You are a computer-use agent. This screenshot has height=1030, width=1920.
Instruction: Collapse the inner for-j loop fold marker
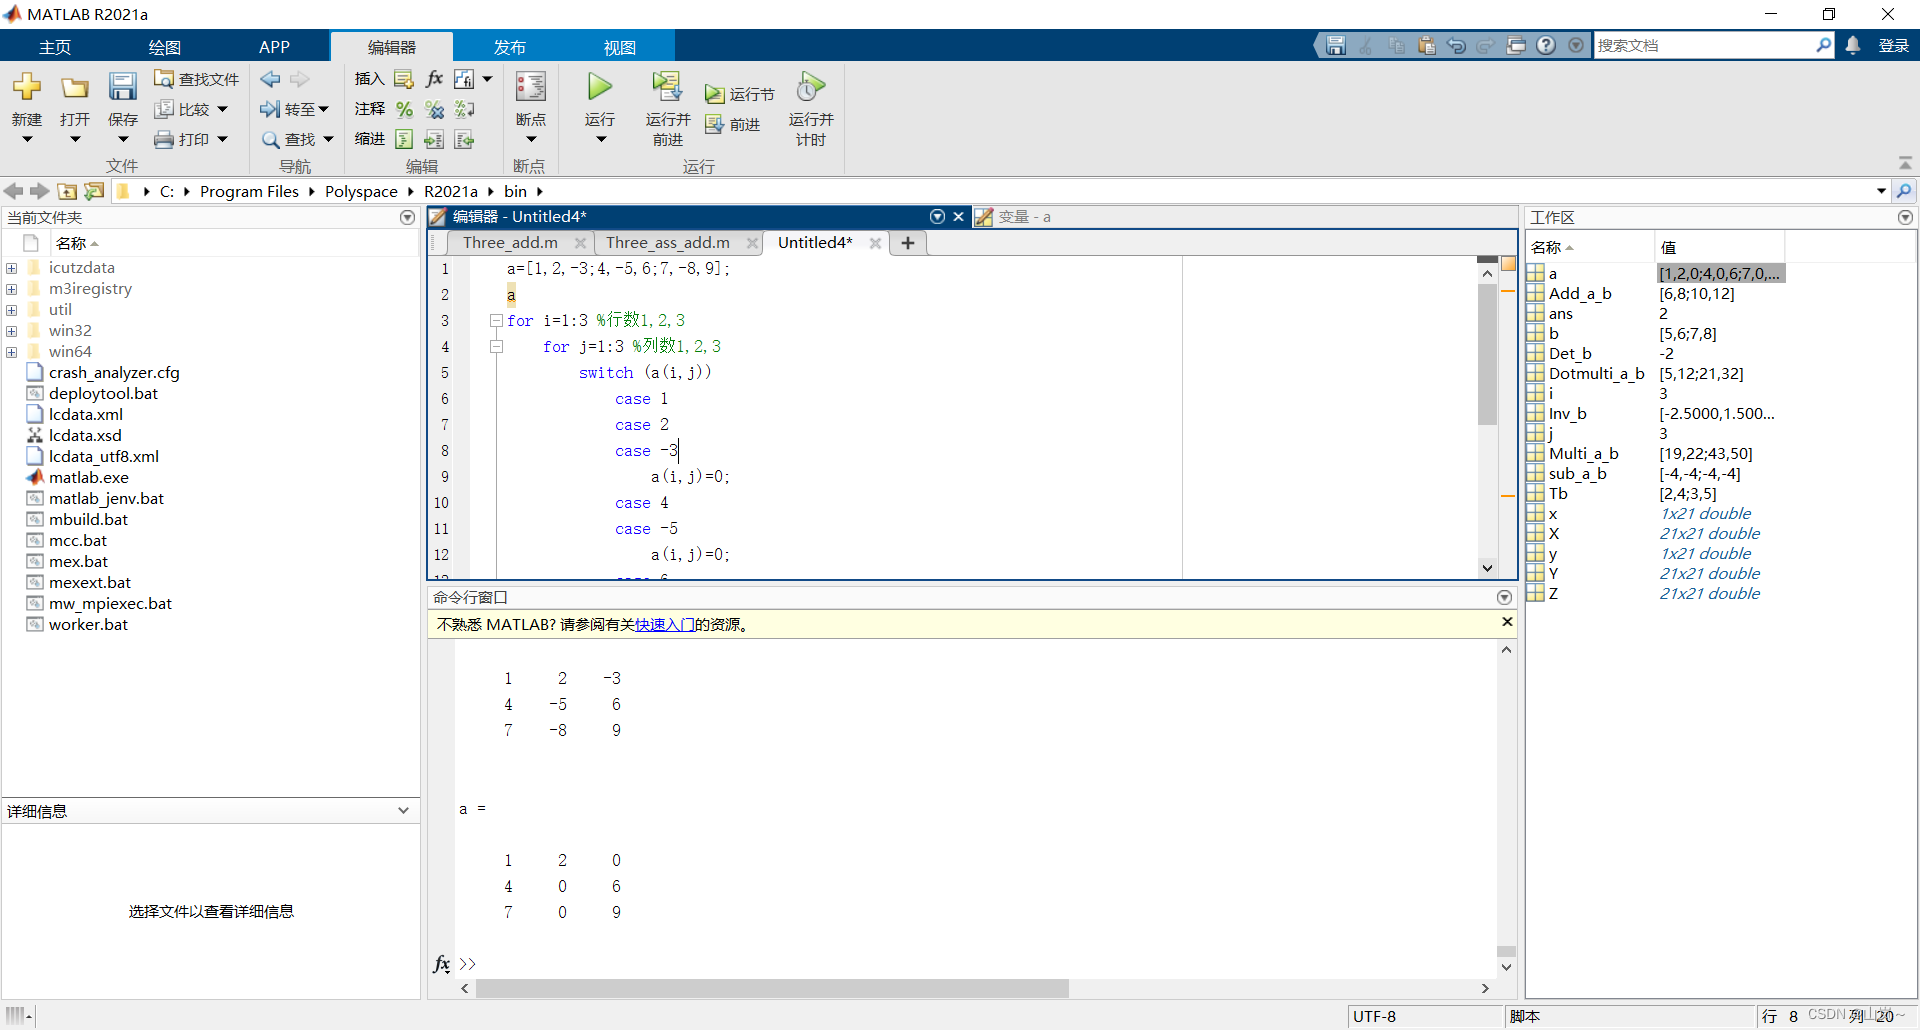point(496,347)
